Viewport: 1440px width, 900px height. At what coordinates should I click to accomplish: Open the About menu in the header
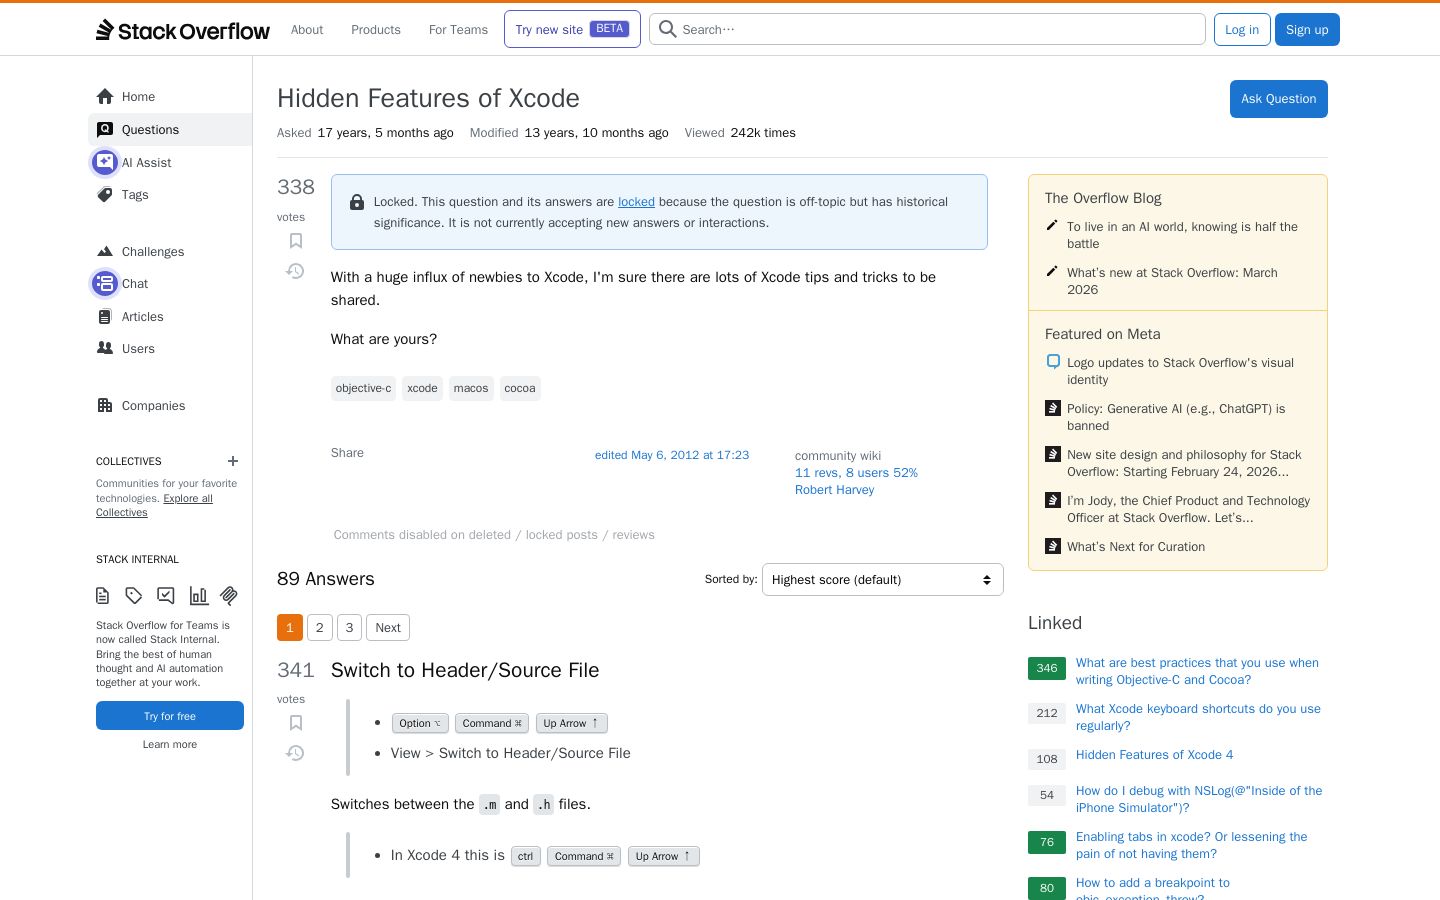pos(307,30)
